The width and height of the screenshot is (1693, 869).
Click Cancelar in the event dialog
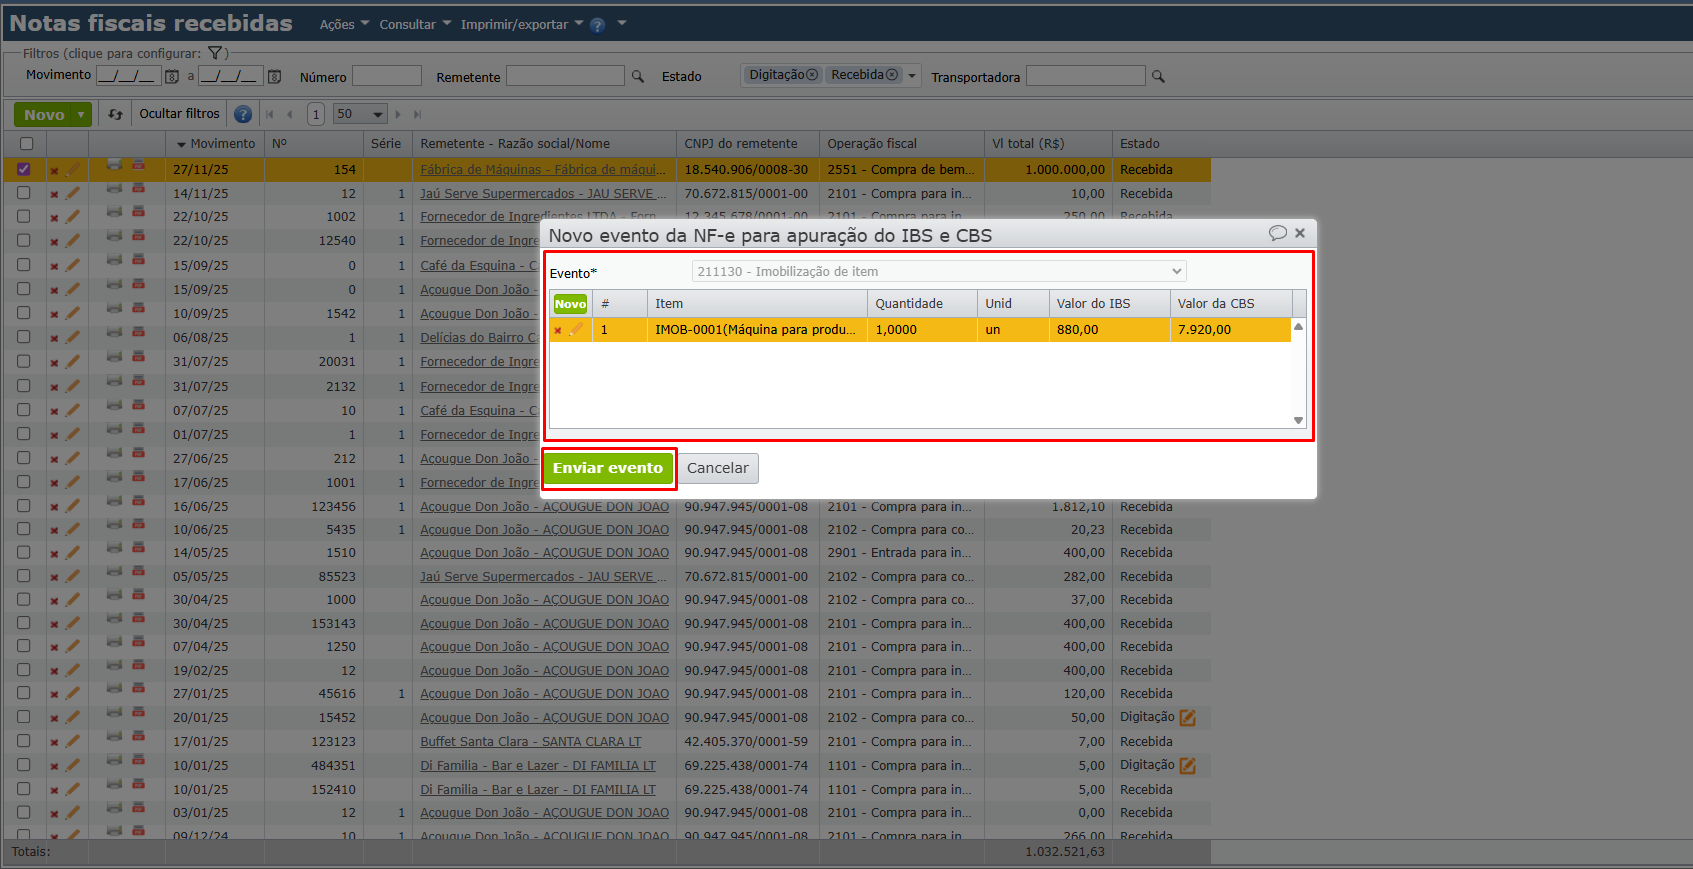[x=718, y=468]
